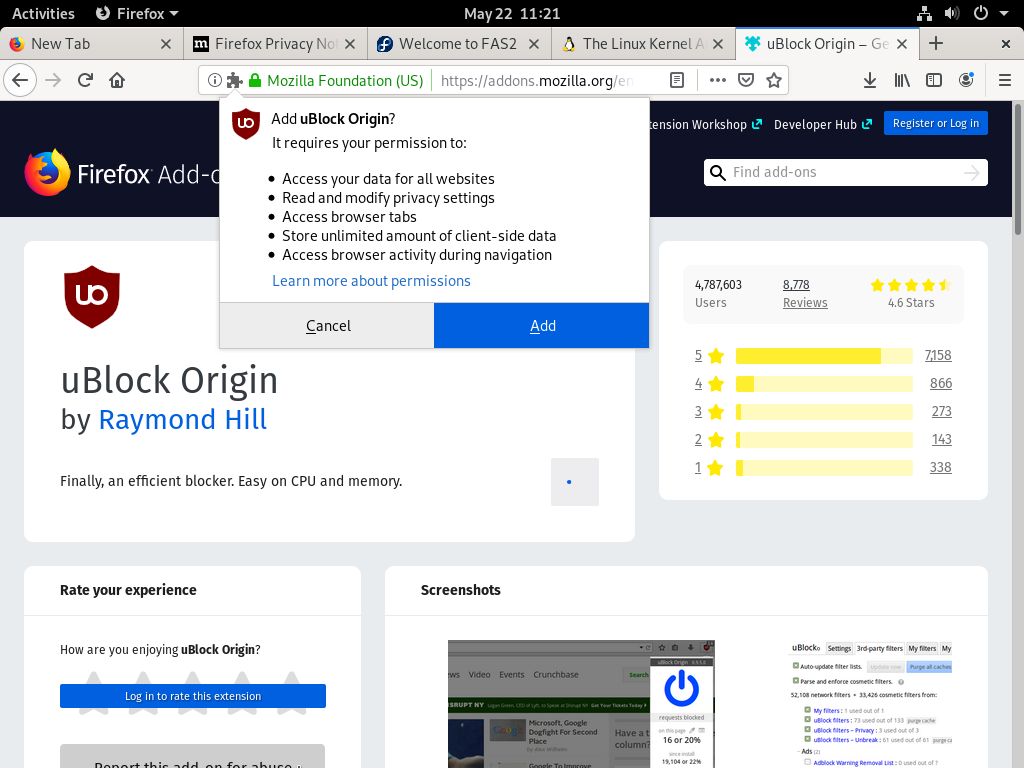Open the clock May 22 11:21
This screenshot has width=1024, height=768.
tap(512, 13)
